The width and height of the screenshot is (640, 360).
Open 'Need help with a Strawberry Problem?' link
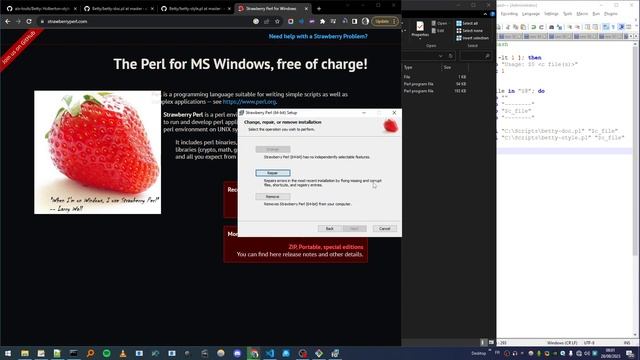[318, 36]
